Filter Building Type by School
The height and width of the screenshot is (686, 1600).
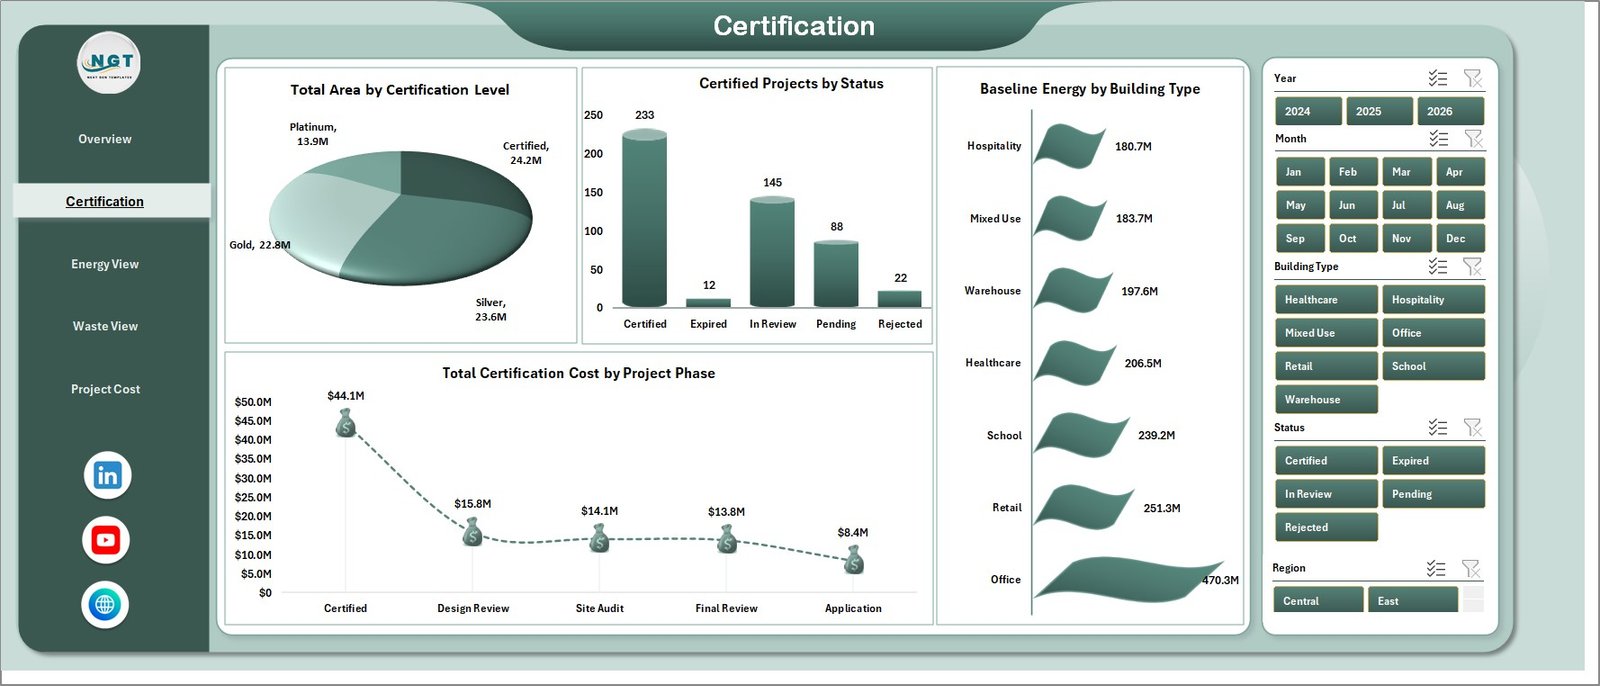click(1433, 366)
